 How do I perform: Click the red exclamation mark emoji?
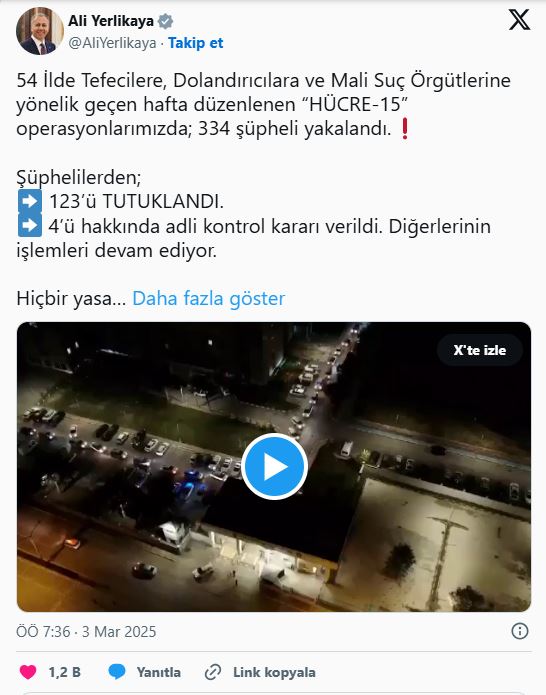point(404,129)
